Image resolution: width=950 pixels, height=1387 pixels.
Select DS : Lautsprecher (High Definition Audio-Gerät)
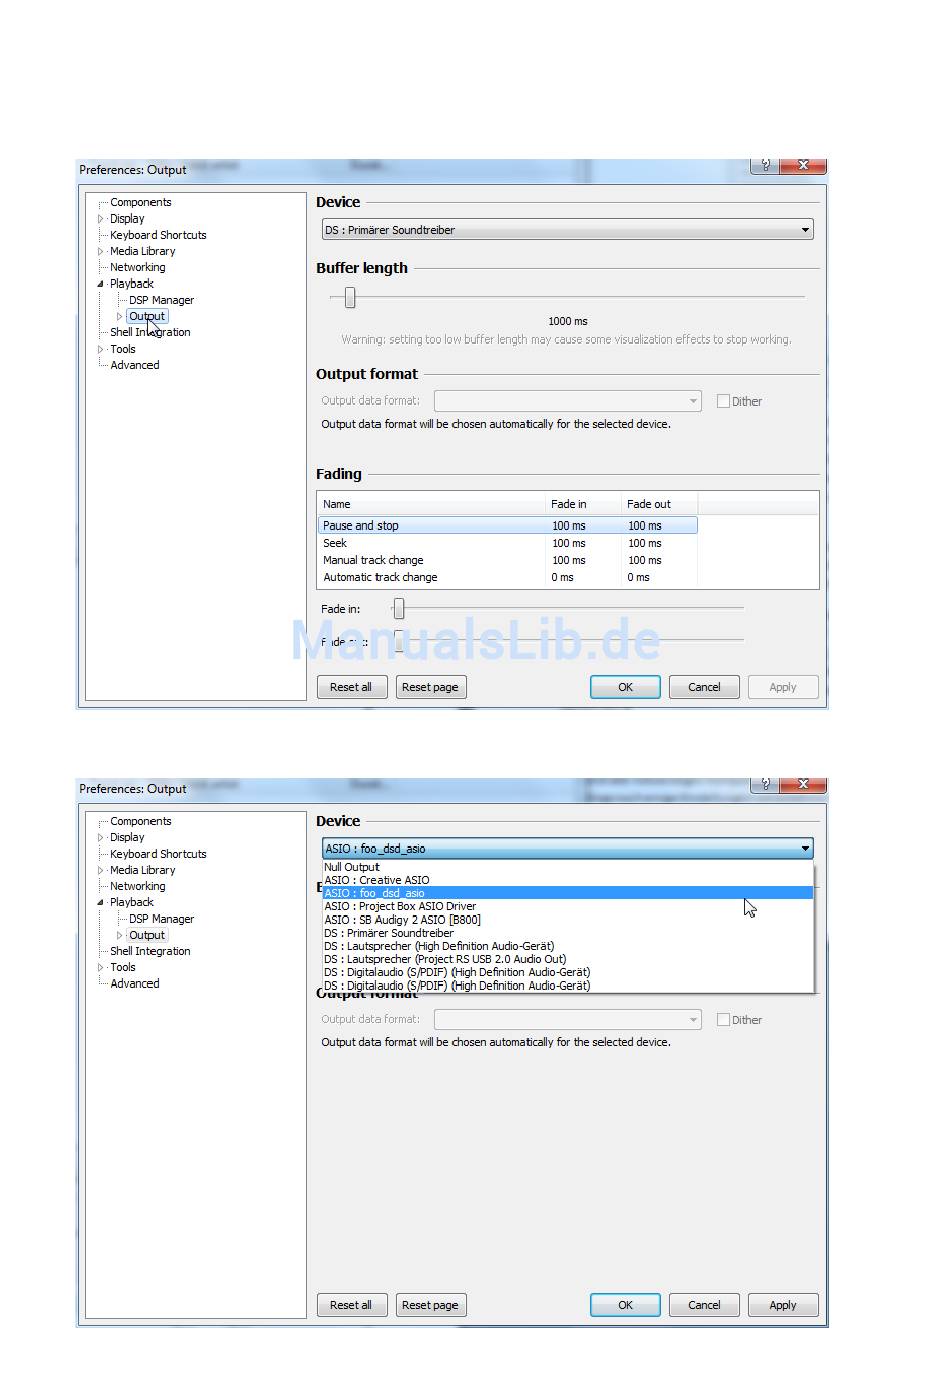[x=567, y=946]
